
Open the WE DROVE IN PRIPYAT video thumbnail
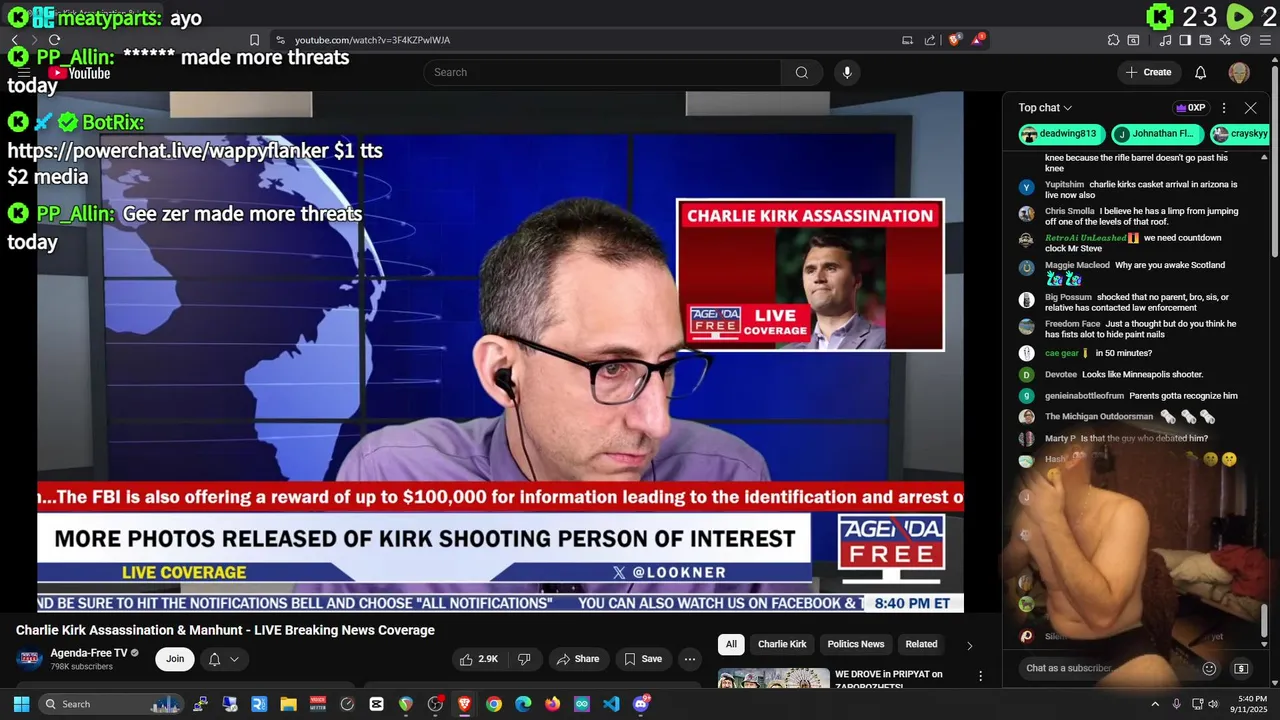coord(774,678)
